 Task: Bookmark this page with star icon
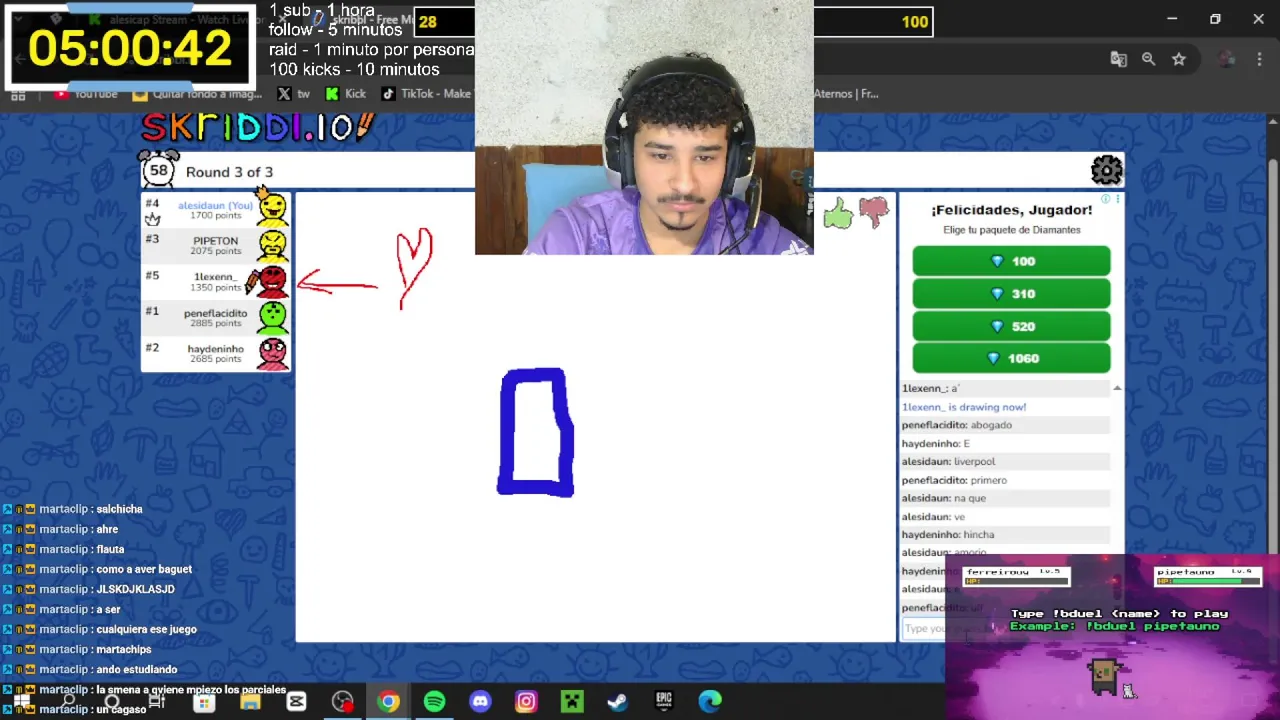(x=1179, y=60)
